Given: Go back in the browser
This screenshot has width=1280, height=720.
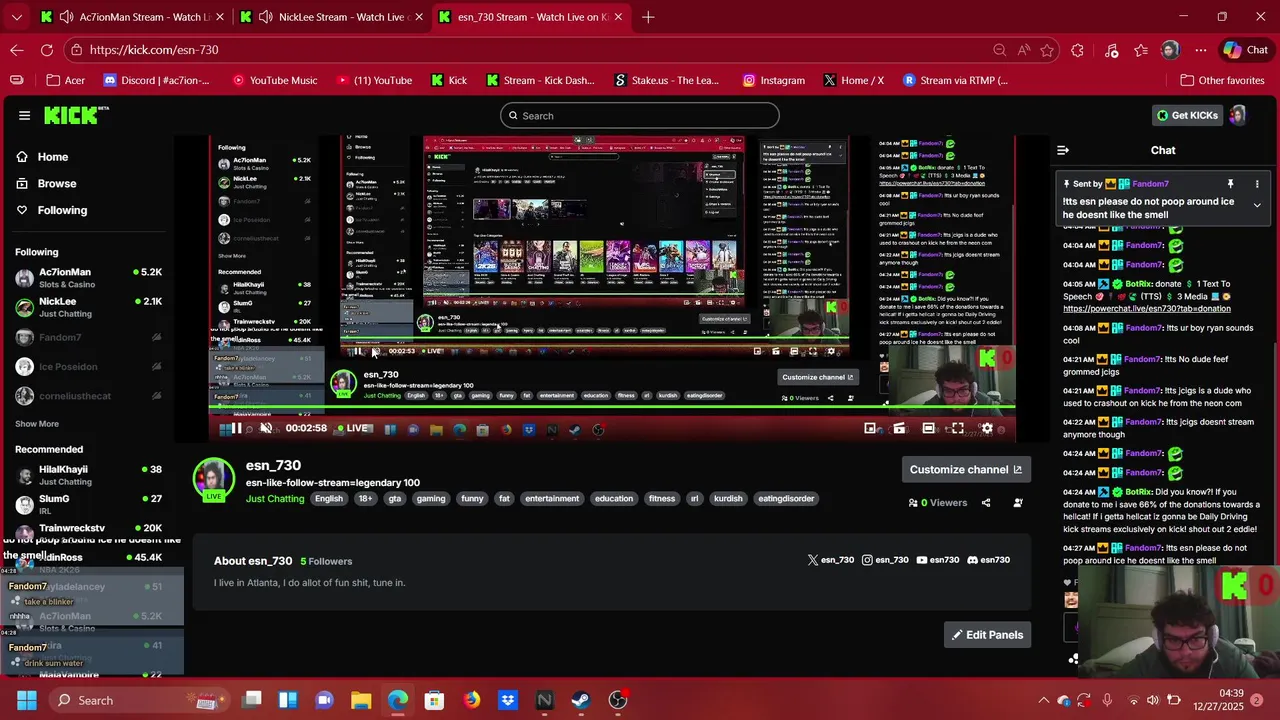Looking at the screenshot, I should click(17, 50).
